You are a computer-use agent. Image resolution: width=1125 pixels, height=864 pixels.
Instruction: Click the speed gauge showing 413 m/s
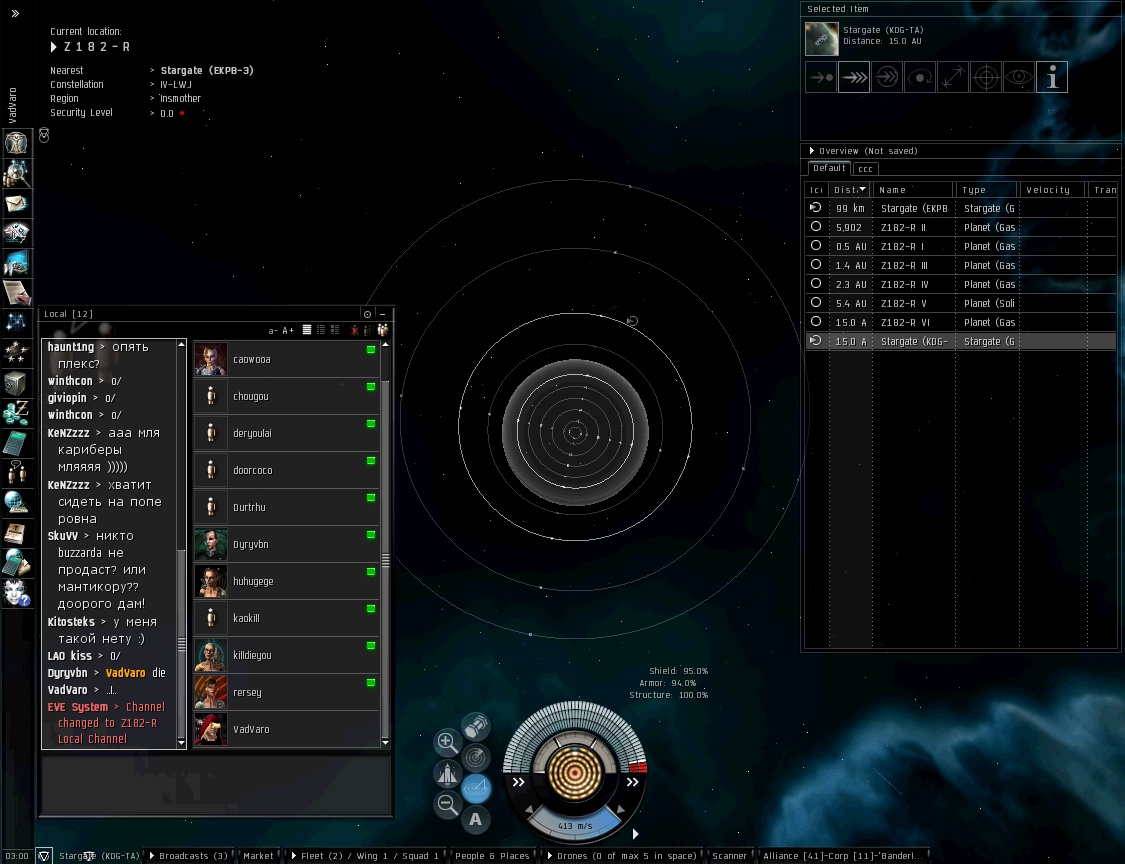point(575,825)
